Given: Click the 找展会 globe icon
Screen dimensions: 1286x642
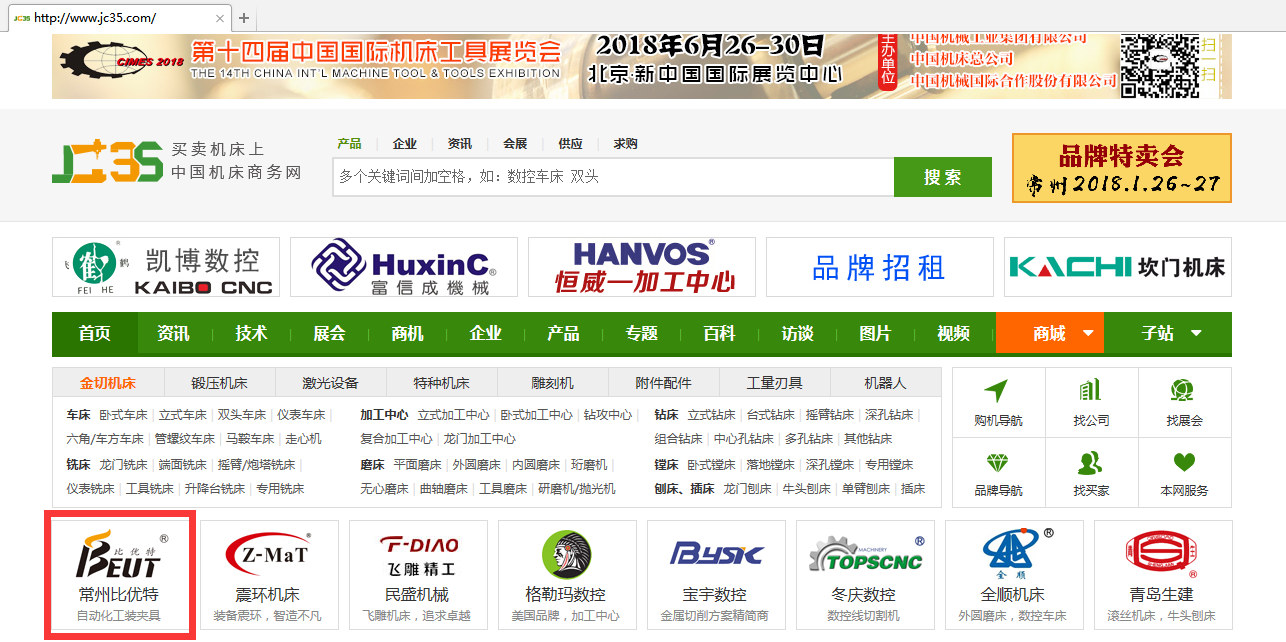Looking at the screenshot, I should [x=1183, y=391].
